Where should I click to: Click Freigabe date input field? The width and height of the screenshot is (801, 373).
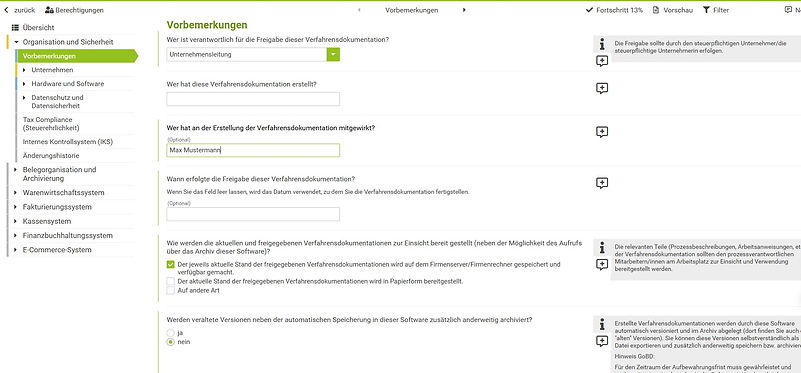click(x=253, y=214)
